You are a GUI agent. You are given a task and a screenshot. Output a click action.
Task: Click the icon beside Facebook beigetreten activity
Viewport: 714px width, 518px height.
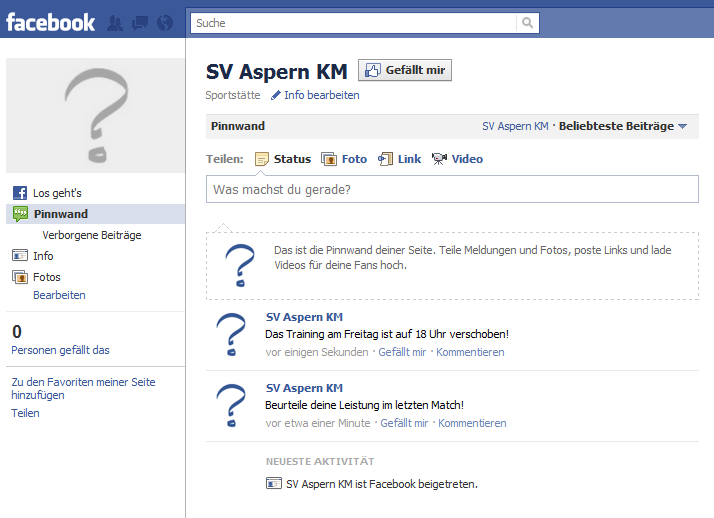(x=274, y=483)
